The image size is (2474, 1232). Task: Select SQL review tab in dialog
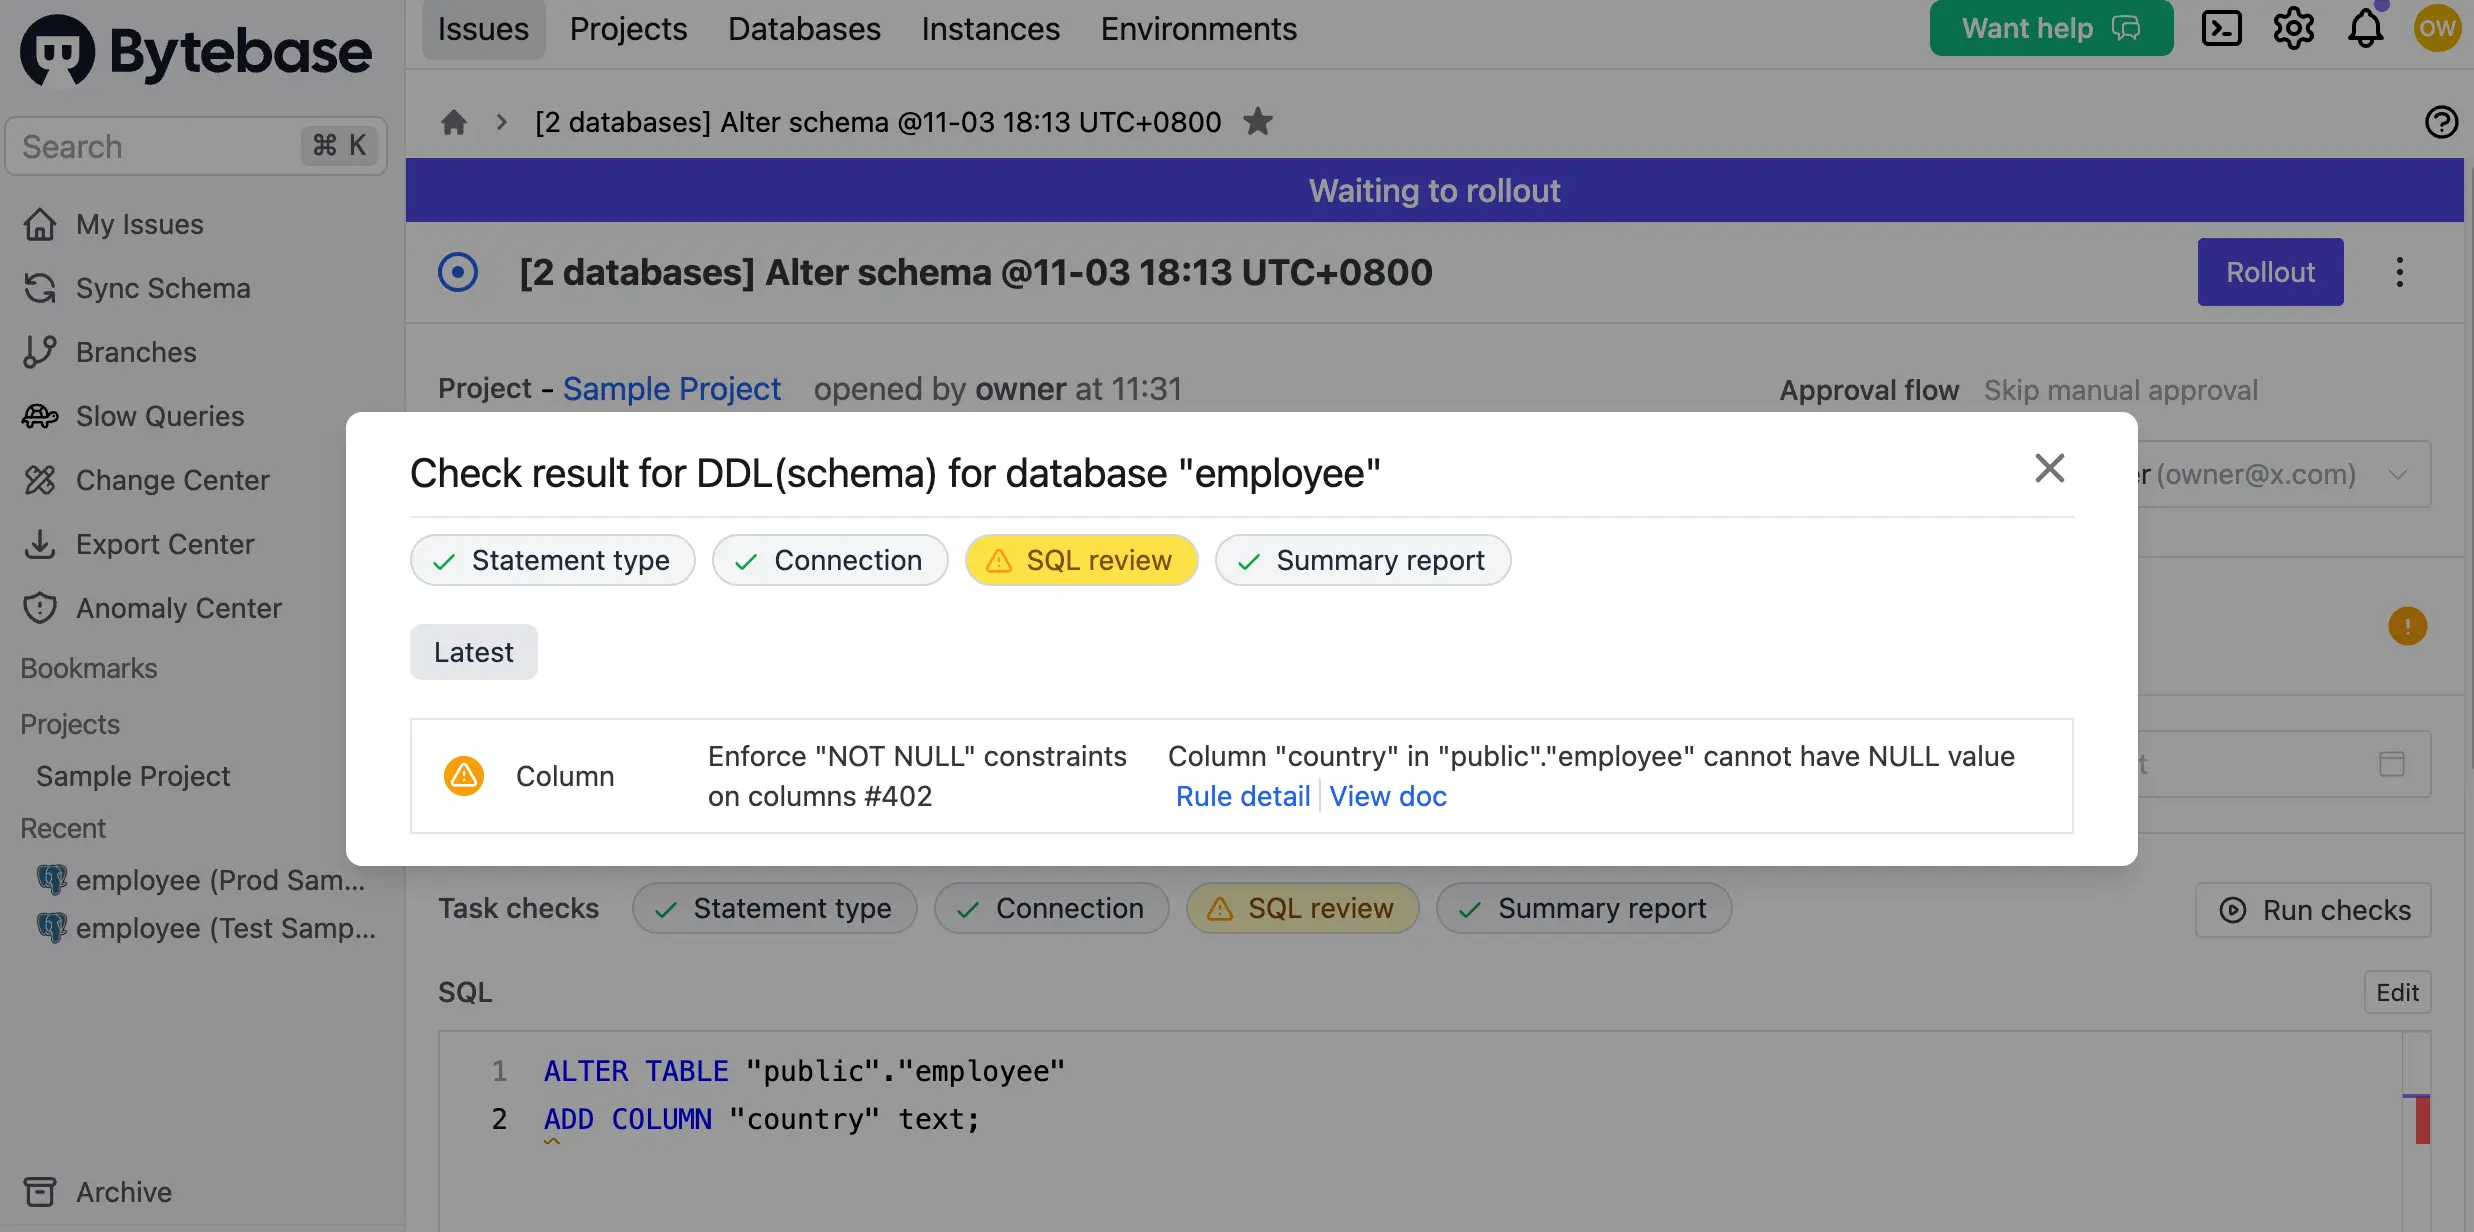point(1081,560)
